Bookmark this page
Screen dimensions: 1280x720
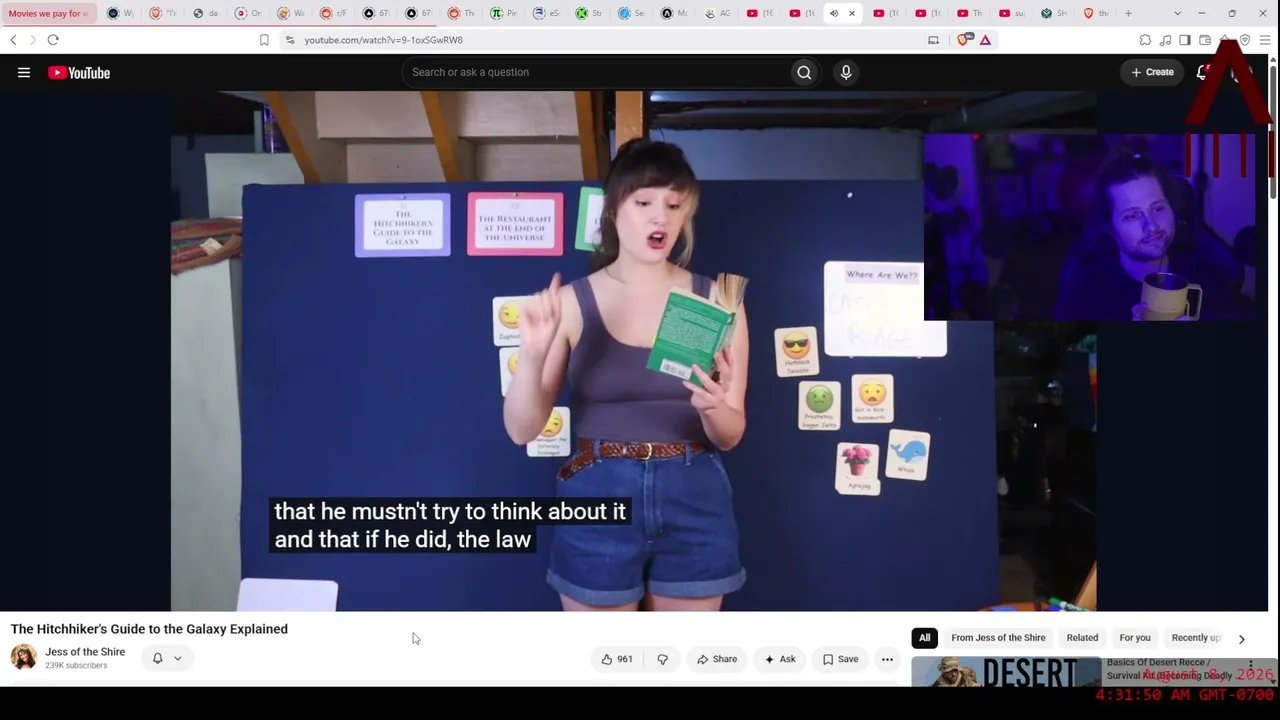264,40
